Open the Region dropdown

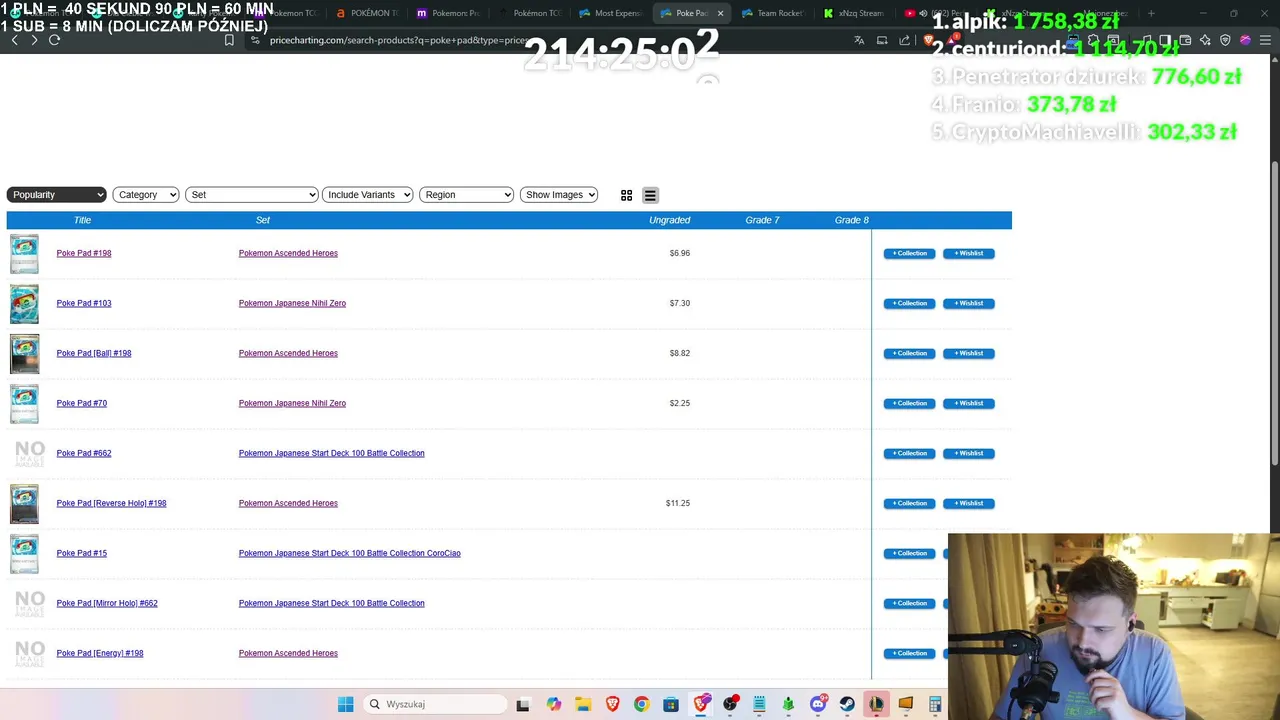[x=467, y=195]
